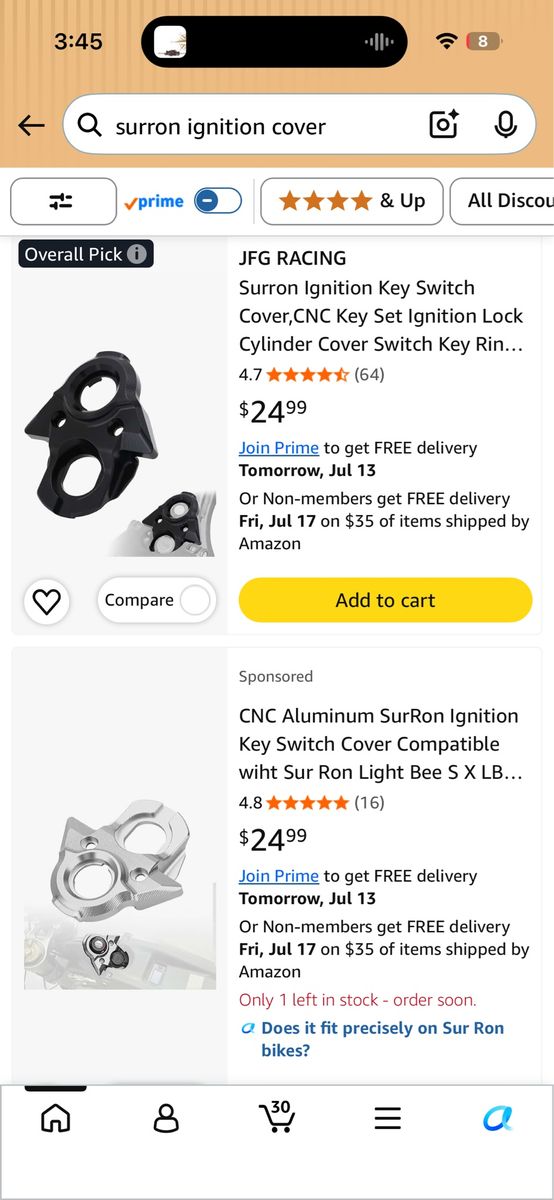The height and width of the screenshot is (1200, 554).
Task: Tap the back arrow
Action: 32,125
